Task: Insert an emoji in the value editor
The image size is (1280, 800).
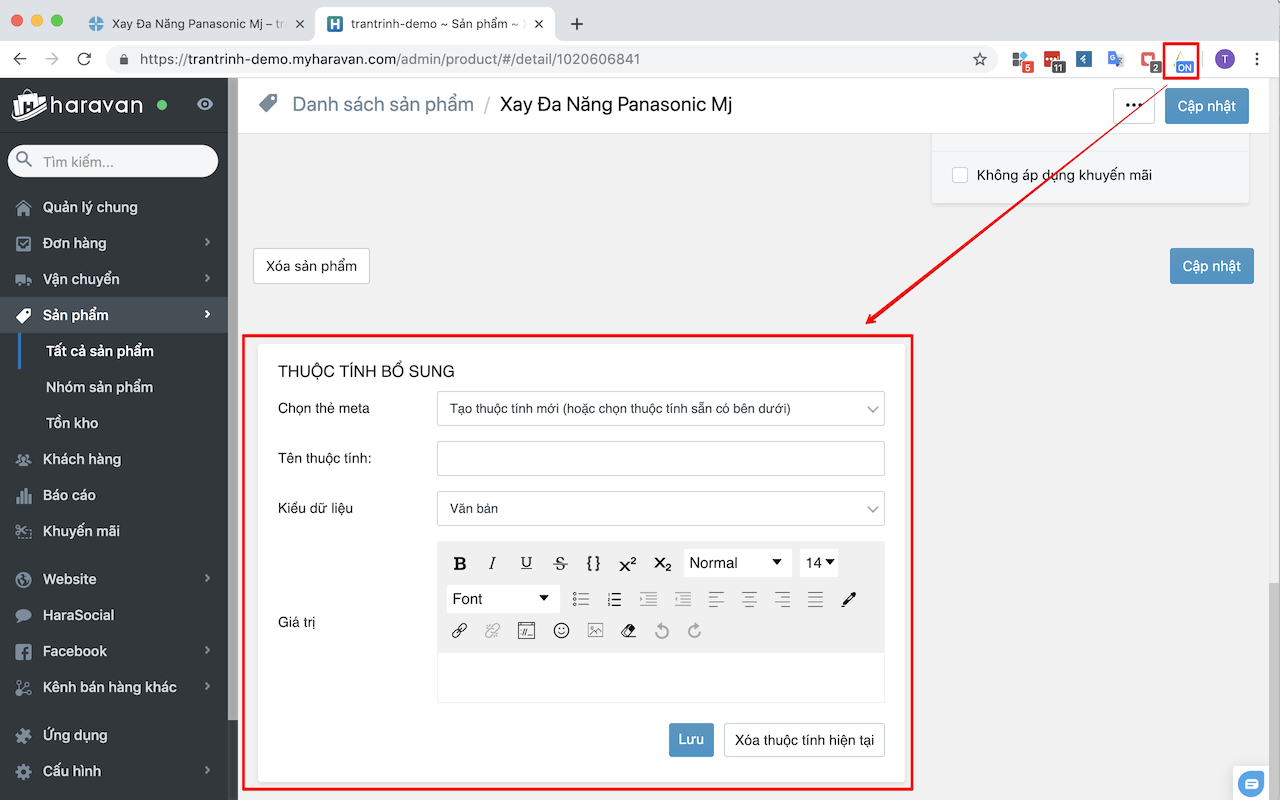Action: (561, 630)
